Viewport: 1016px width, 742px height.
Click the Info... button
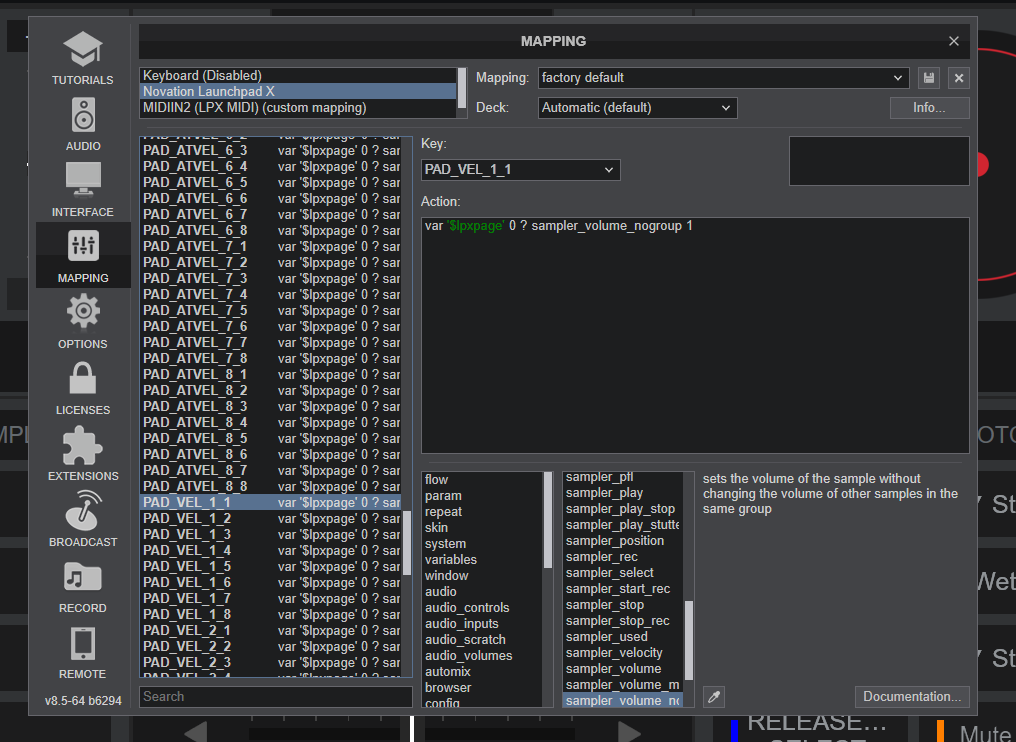tap(929, 108)
